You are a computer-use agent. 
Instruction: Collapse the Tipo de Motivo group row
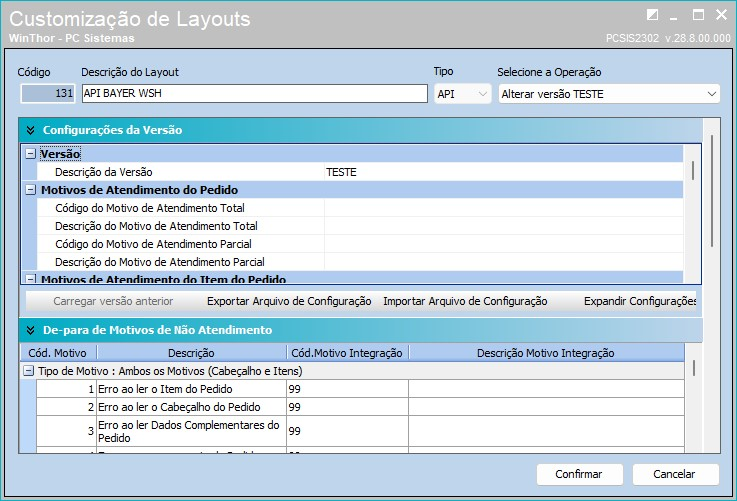[29, 371]
